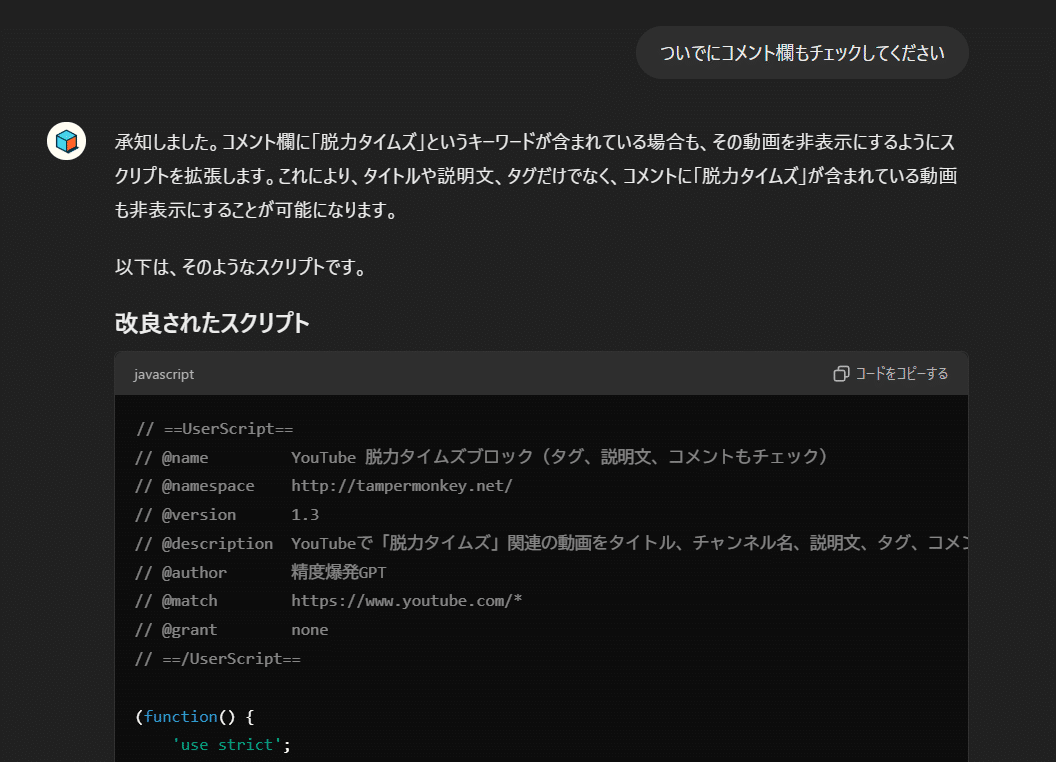The width and height of the screenshot is (1056, 762).
Task: Click the 改良されたスクリプト heading
Action: [212, 323]
